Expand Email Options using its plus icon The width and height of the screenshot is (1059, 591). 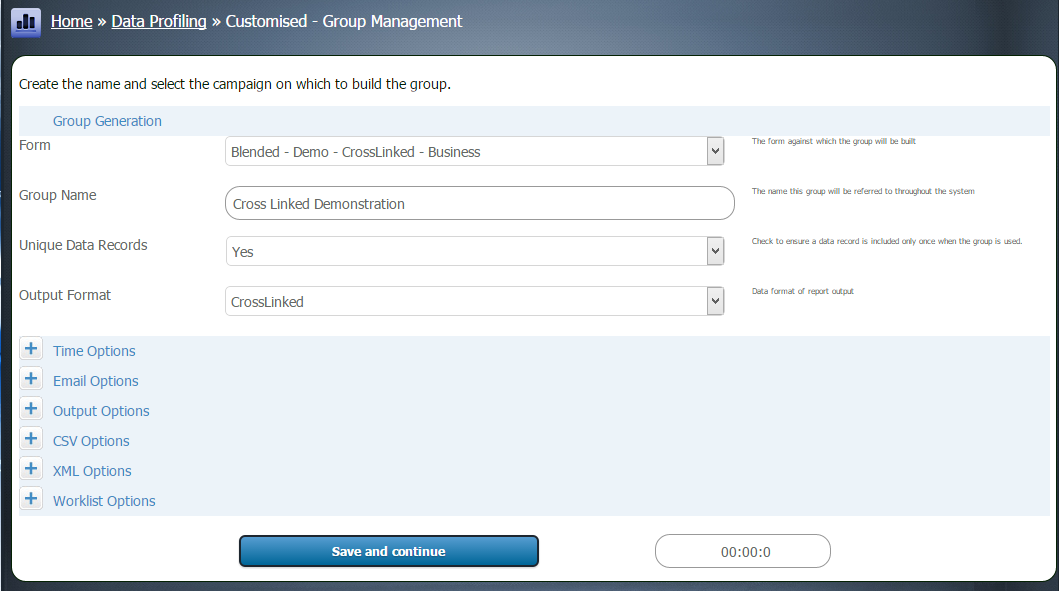click(x=31, y=378)
